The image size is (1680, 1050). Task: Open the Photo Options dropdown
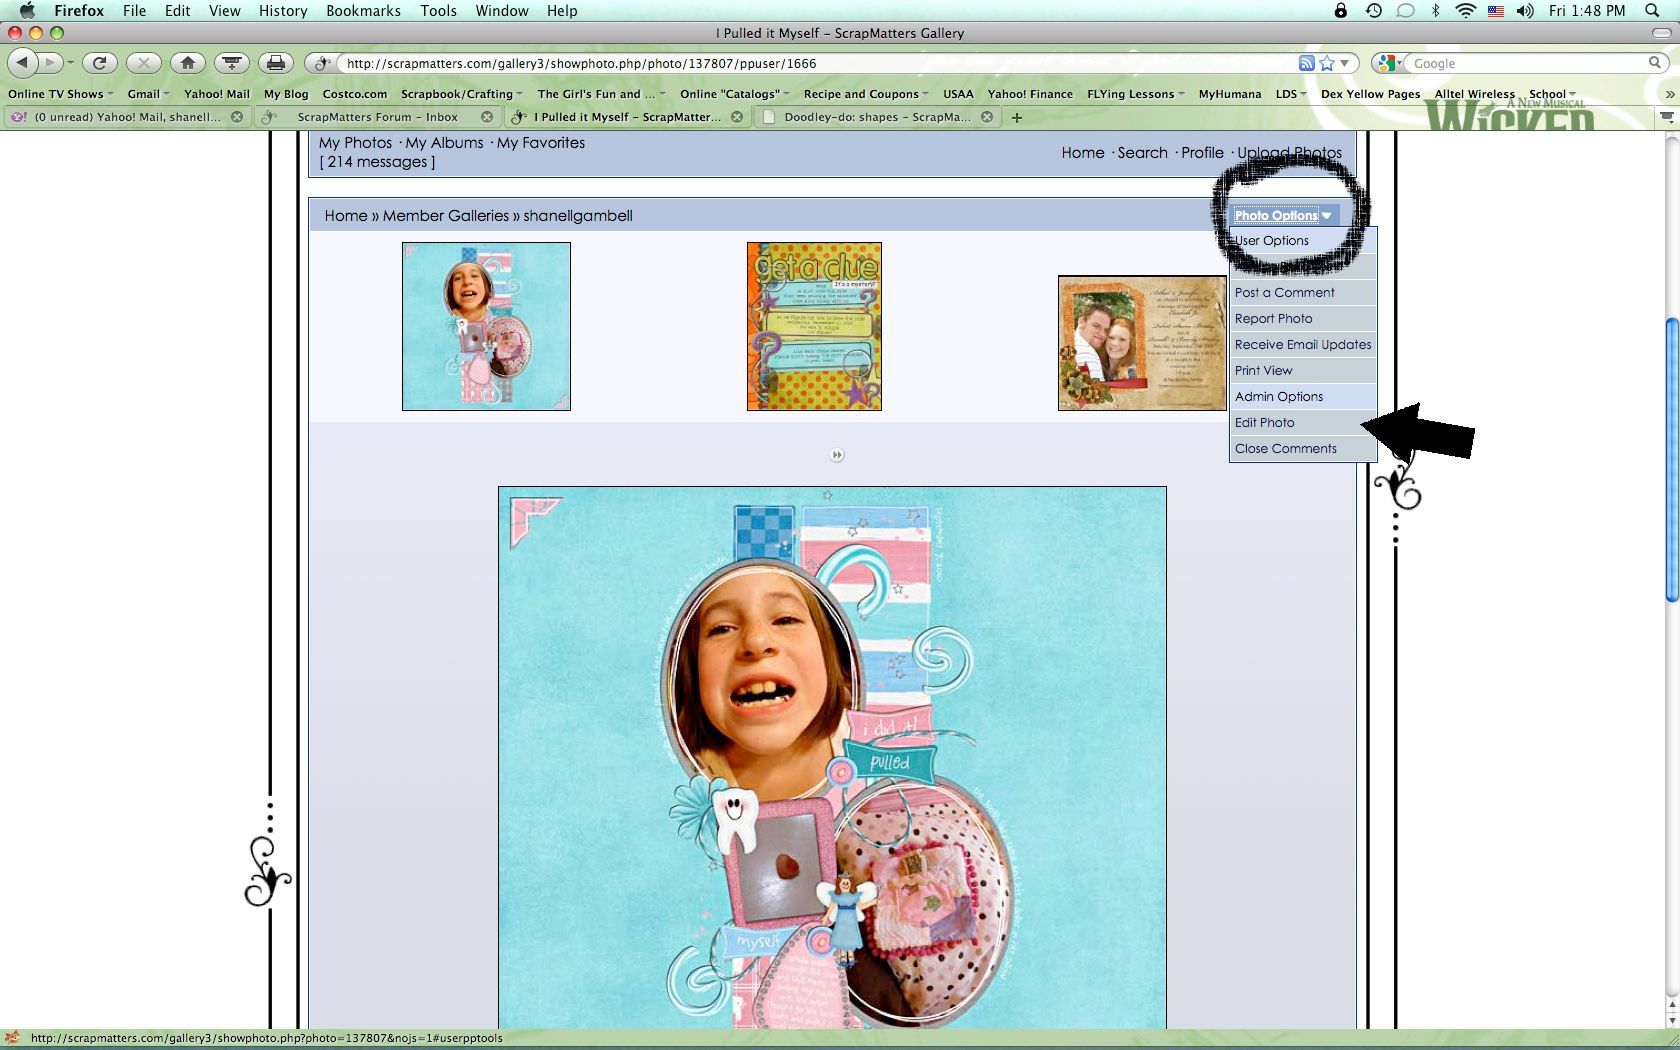pyautogui.click(x=1283, y=215)
